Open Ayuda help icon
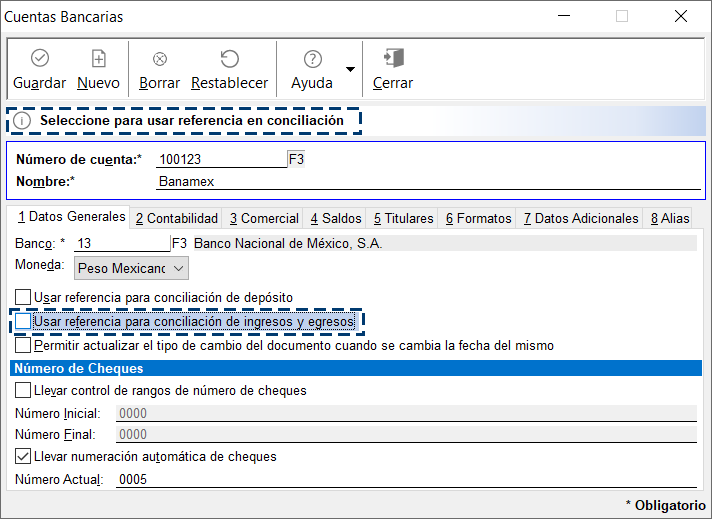 point(312,59)
